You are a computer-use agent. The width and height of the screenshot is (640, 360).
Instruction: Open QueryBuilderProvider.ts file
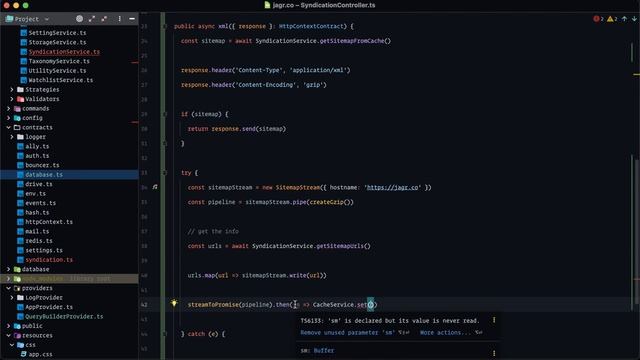coord(64,316)
